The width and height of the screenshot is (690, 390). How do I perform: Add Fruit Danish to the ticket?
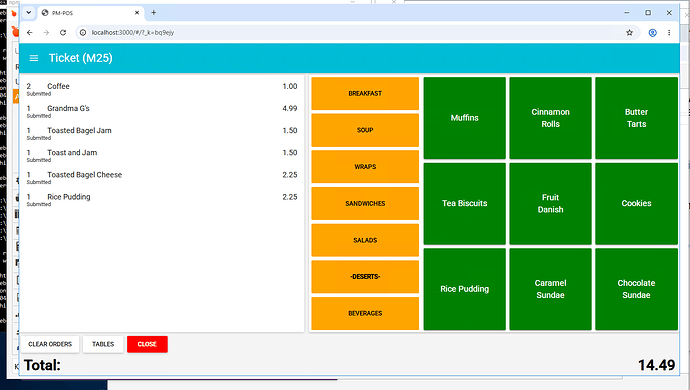tap(550, 203)
